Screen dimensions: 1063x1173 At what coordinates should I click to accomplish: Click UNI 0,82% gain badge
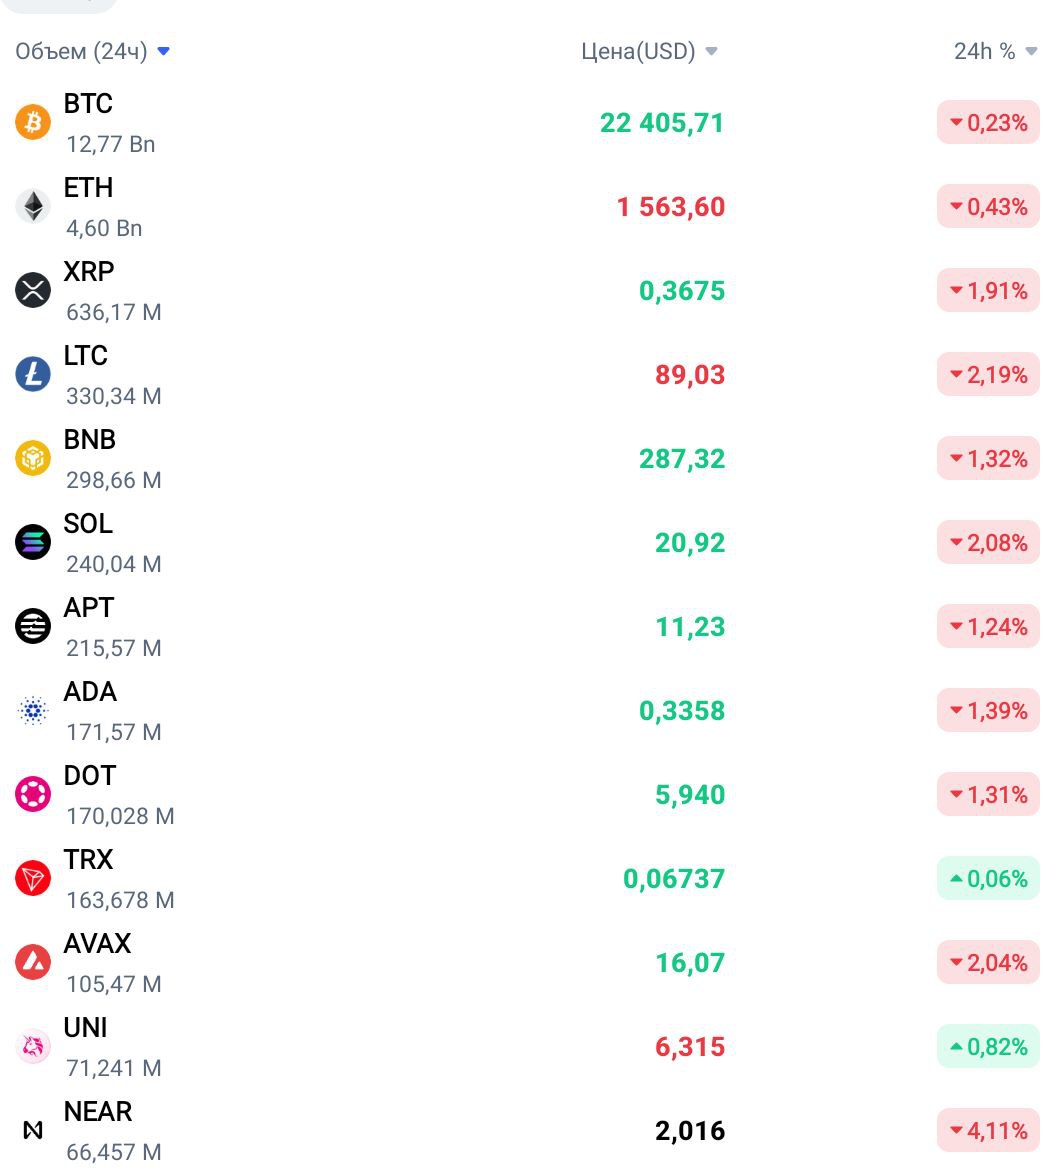(988, 1047)
